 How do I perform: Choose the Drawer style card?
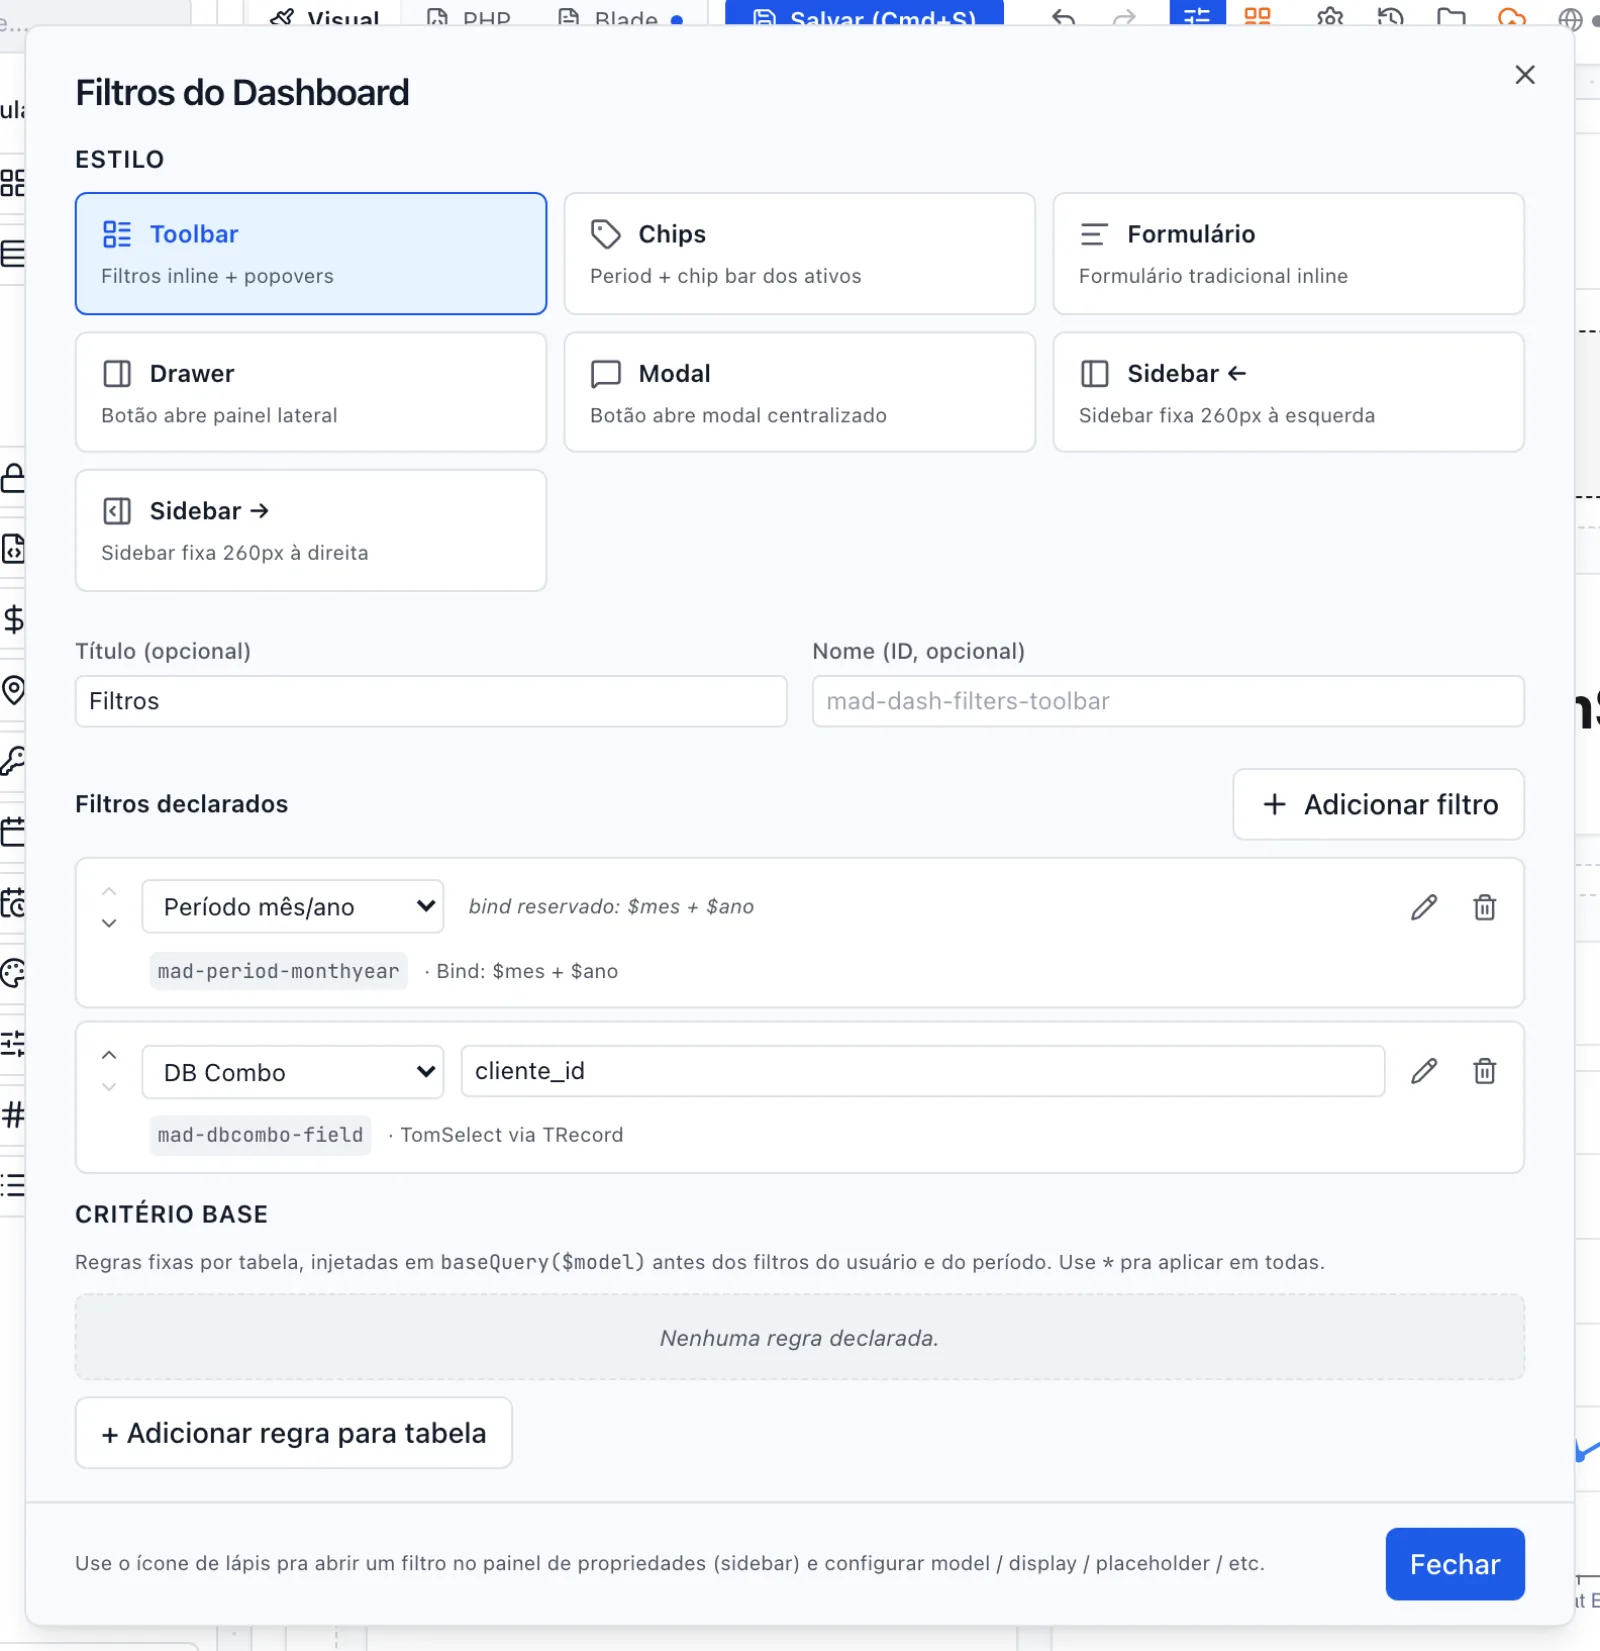[311, 392]
